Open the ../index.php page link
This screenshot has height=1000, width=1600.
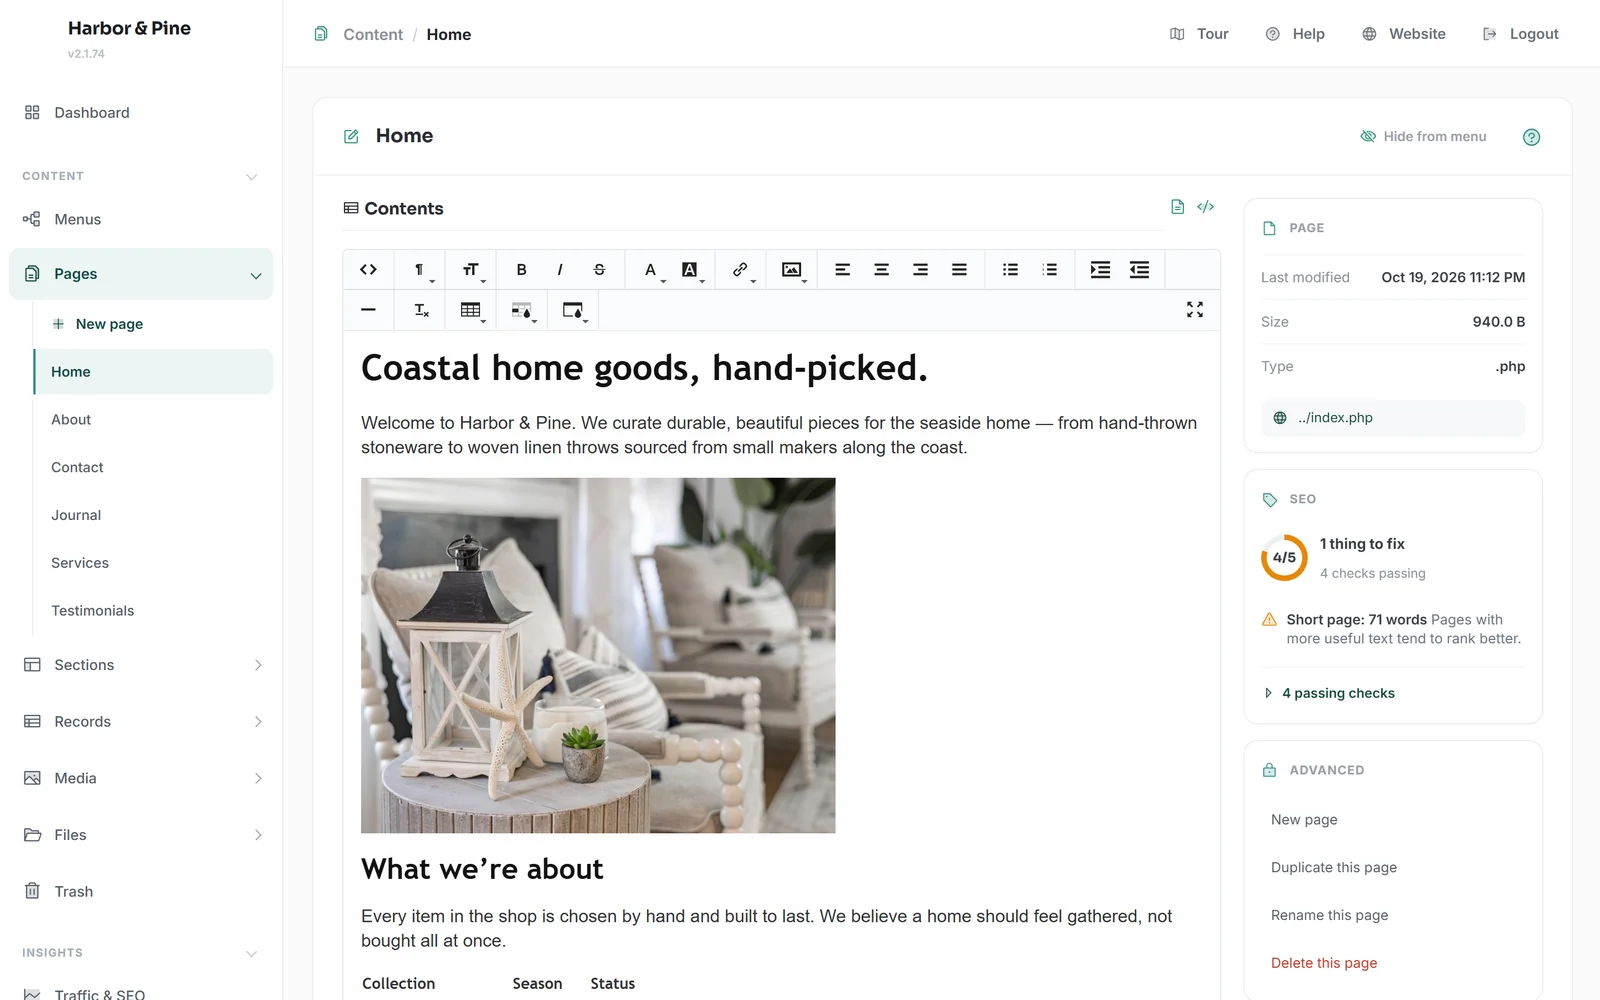point(1393,418)
